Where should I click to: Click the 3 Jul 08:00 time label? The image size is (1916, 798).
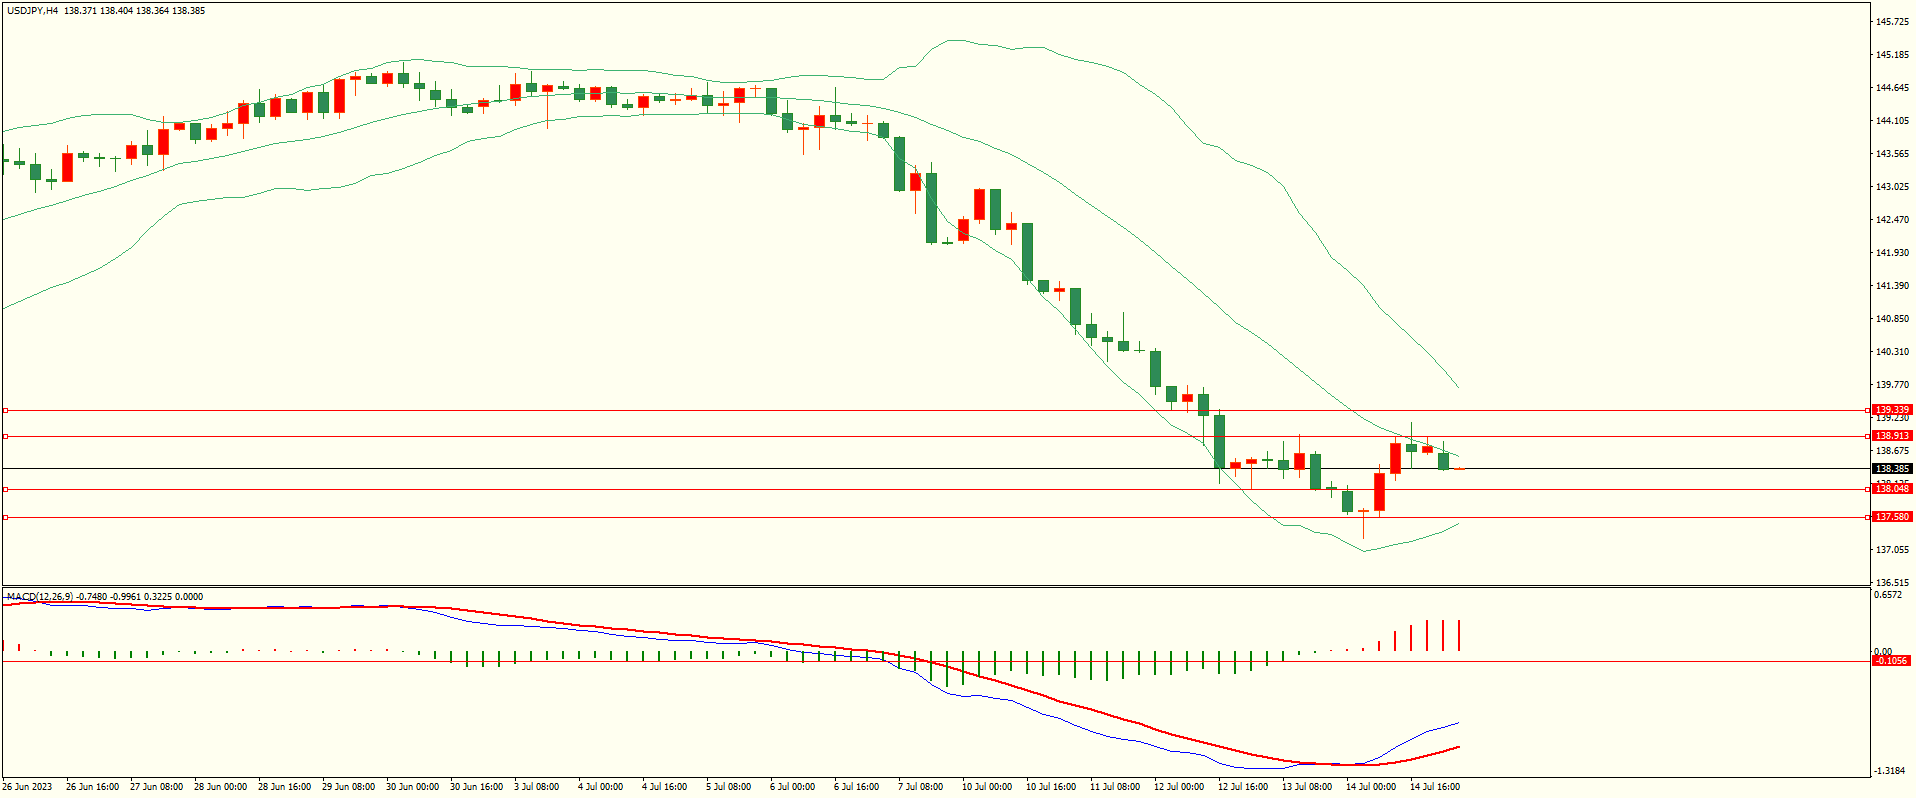[x=536, y=787]
